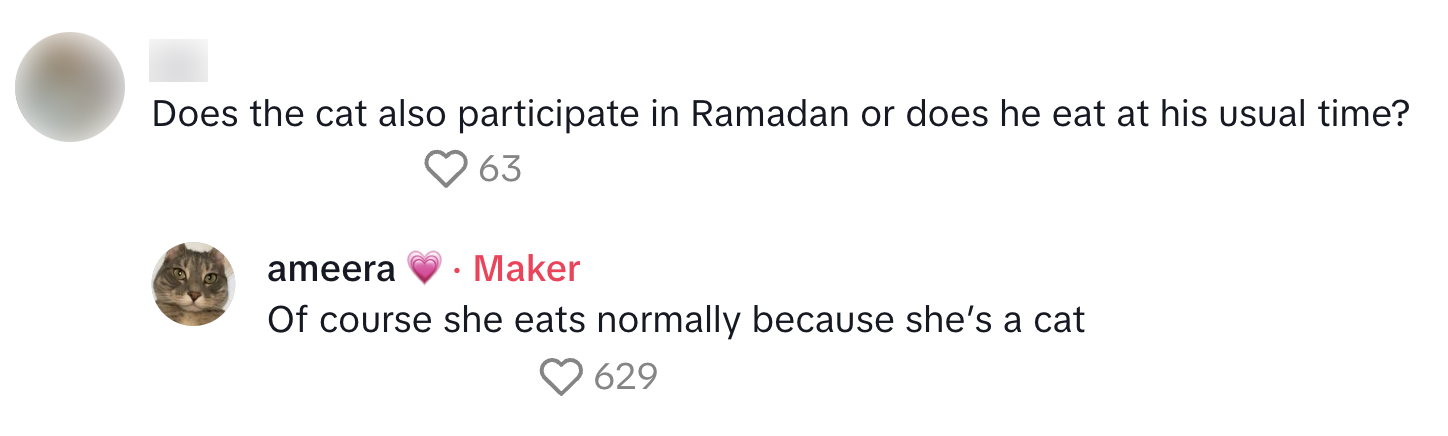Viewport: 1448px width, 436px height.
Task: Click the 629 like count
Action: pyautogui.click(x=625, y=376)
